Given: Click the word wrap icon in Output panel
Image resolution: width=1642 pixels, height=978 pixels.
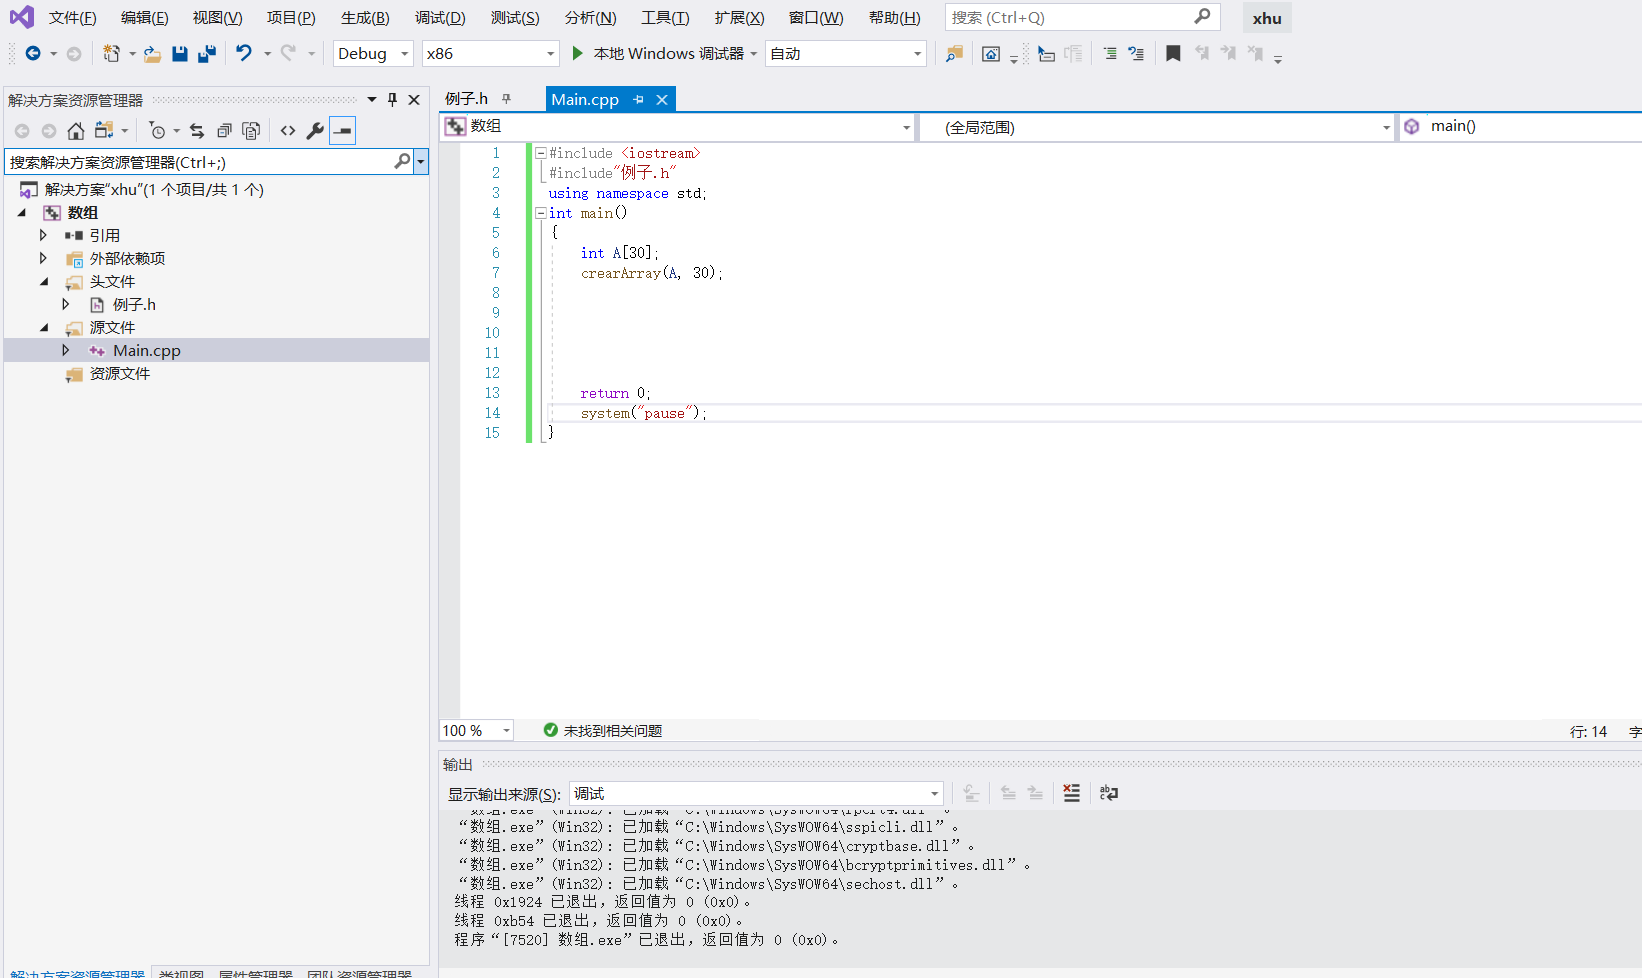Looking at the screenshot, I should point(1109,793).
